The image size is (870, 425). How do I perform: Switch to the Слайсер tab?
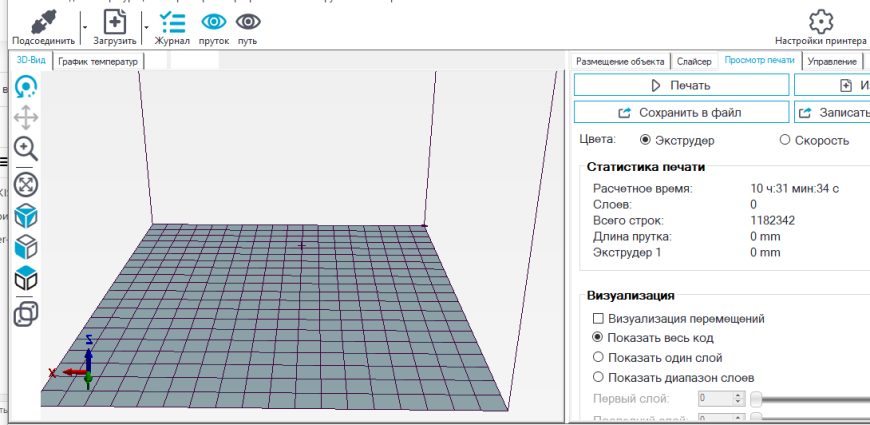click(x=694, y=61)
